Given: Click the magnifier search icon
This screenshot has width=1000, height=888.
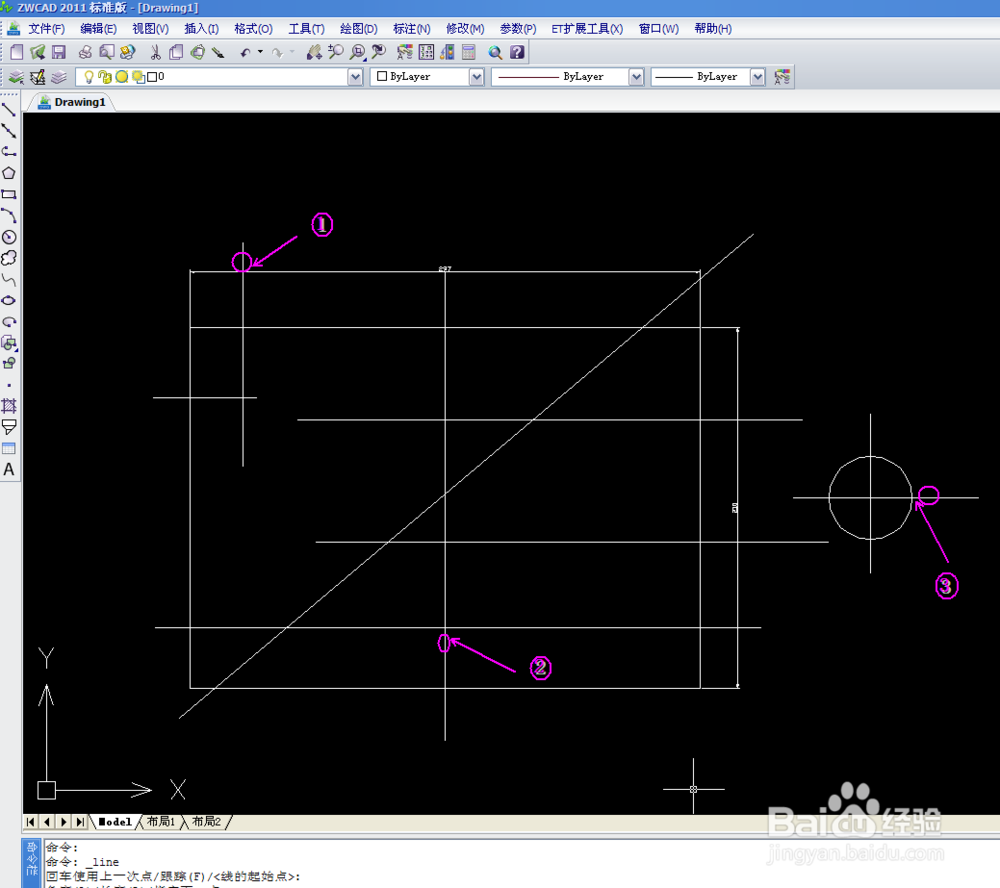Looking at the screenshot, I should point(495,52).
